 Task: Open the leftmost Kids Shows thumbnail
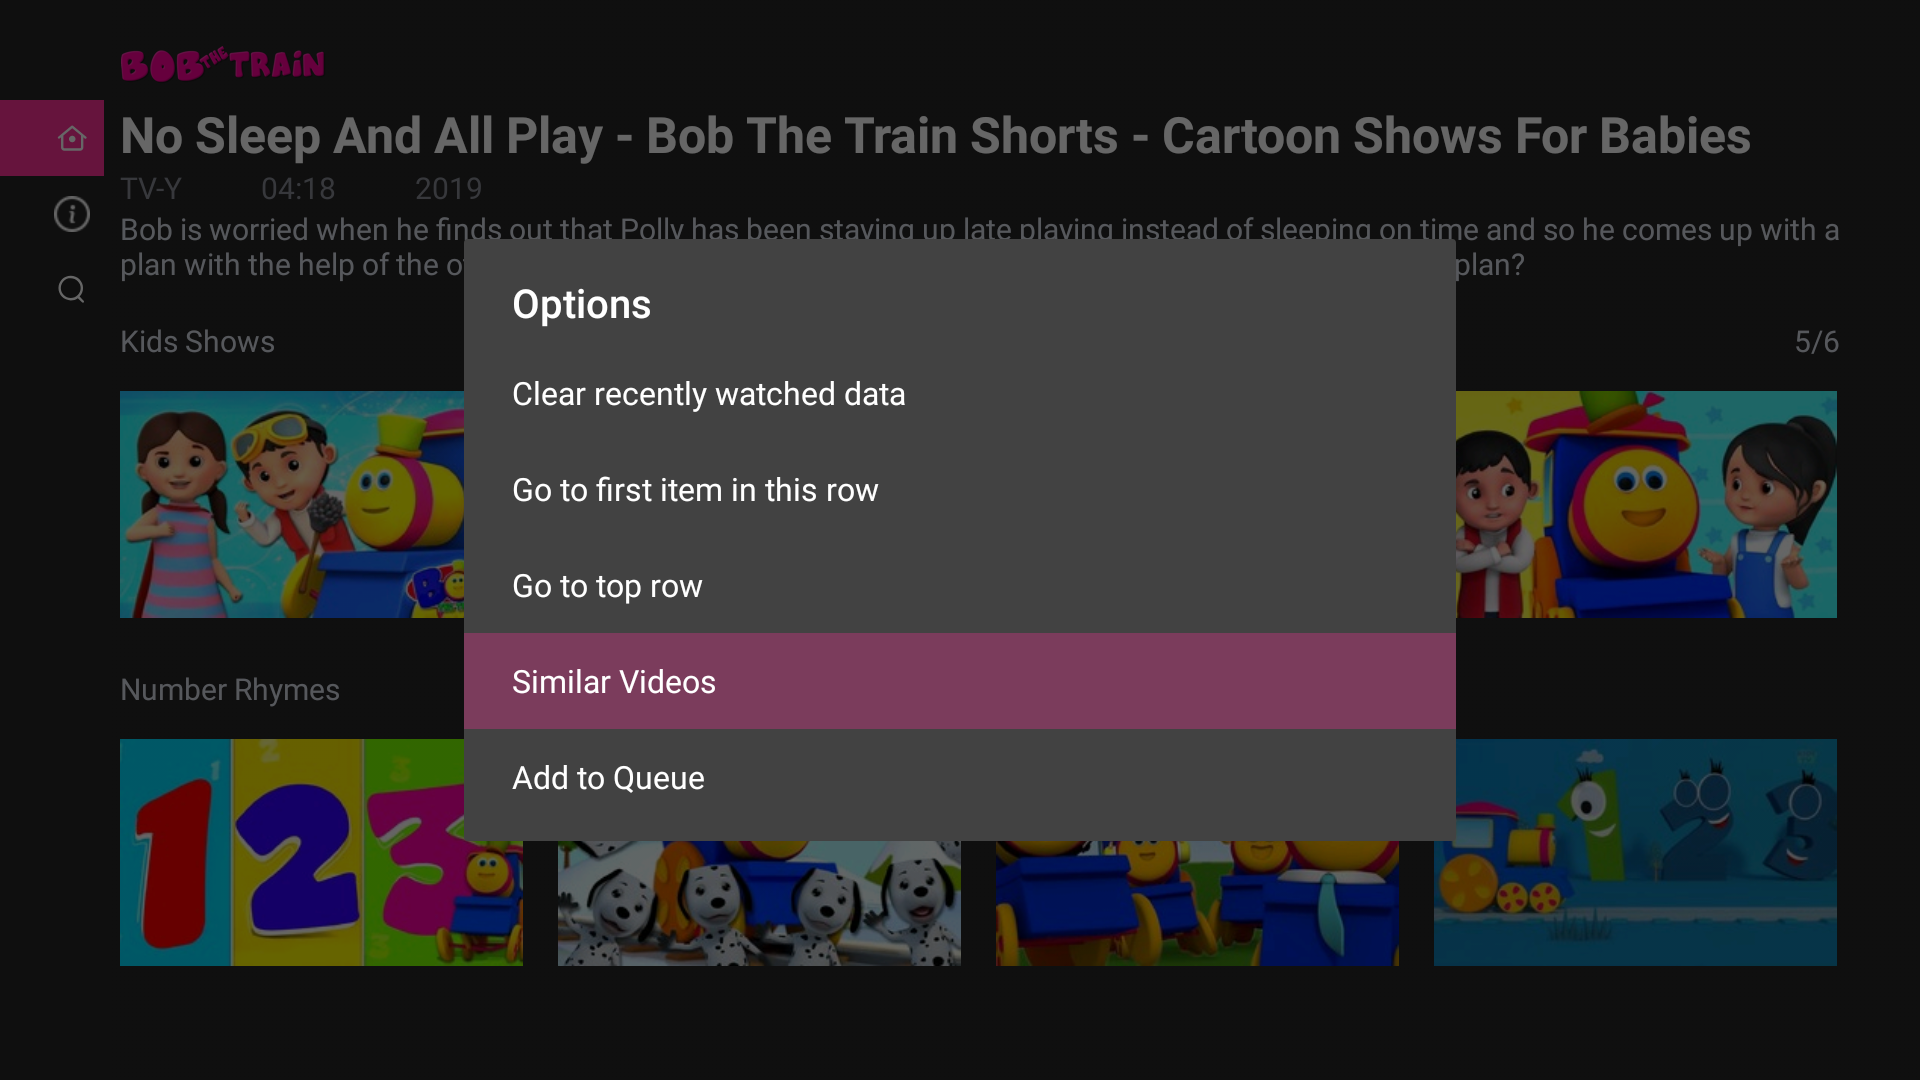pyautogui.click(x=290, y=504)
